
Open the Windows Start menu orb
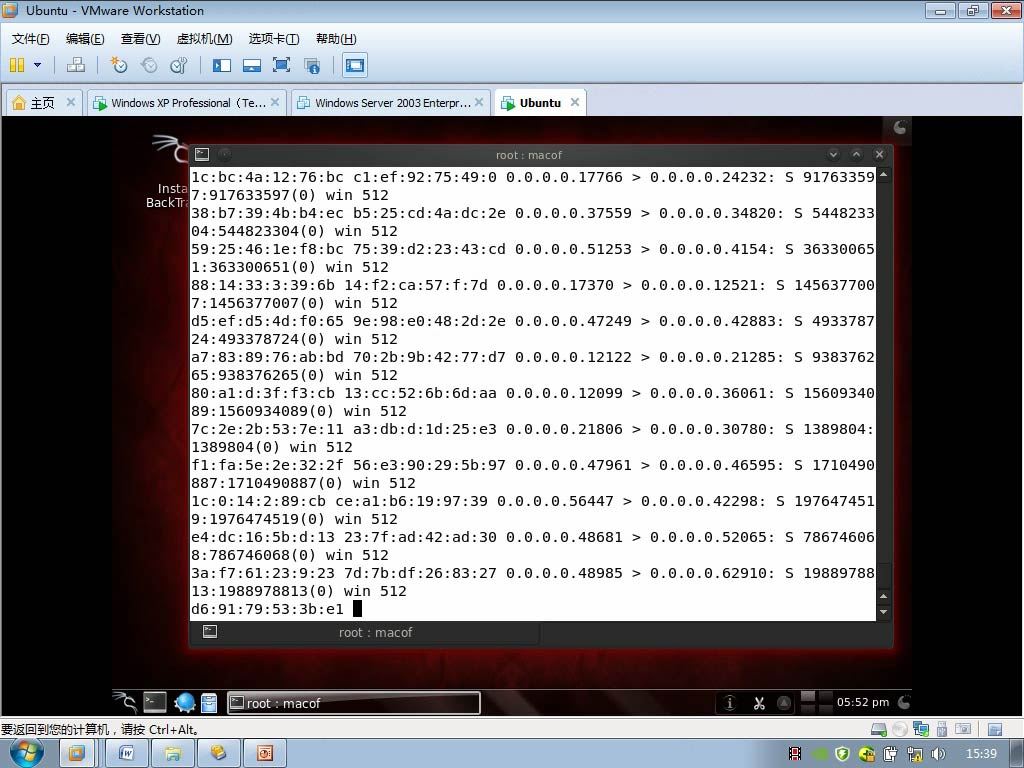(x=26, y=753)
